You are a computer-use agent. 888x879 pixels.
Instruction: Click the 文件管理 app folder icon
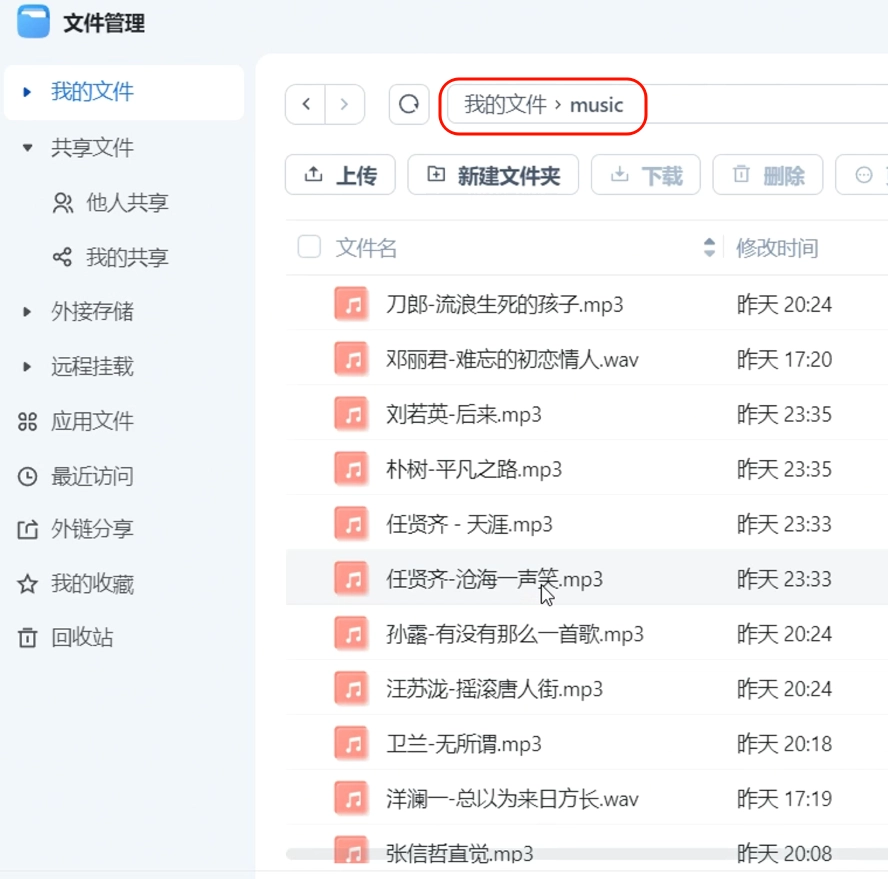[x=33, y=21]
